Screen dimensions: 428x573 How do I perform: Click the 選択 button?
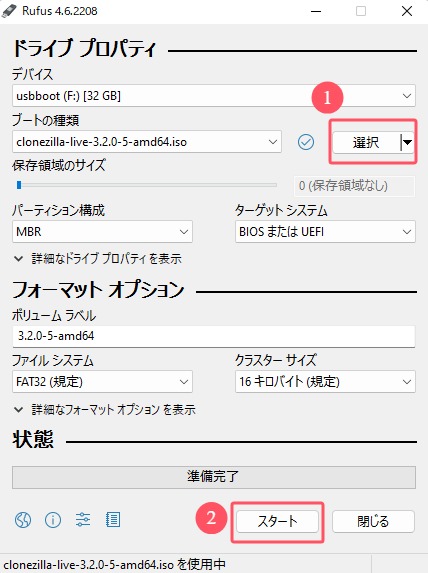[366, 142]
